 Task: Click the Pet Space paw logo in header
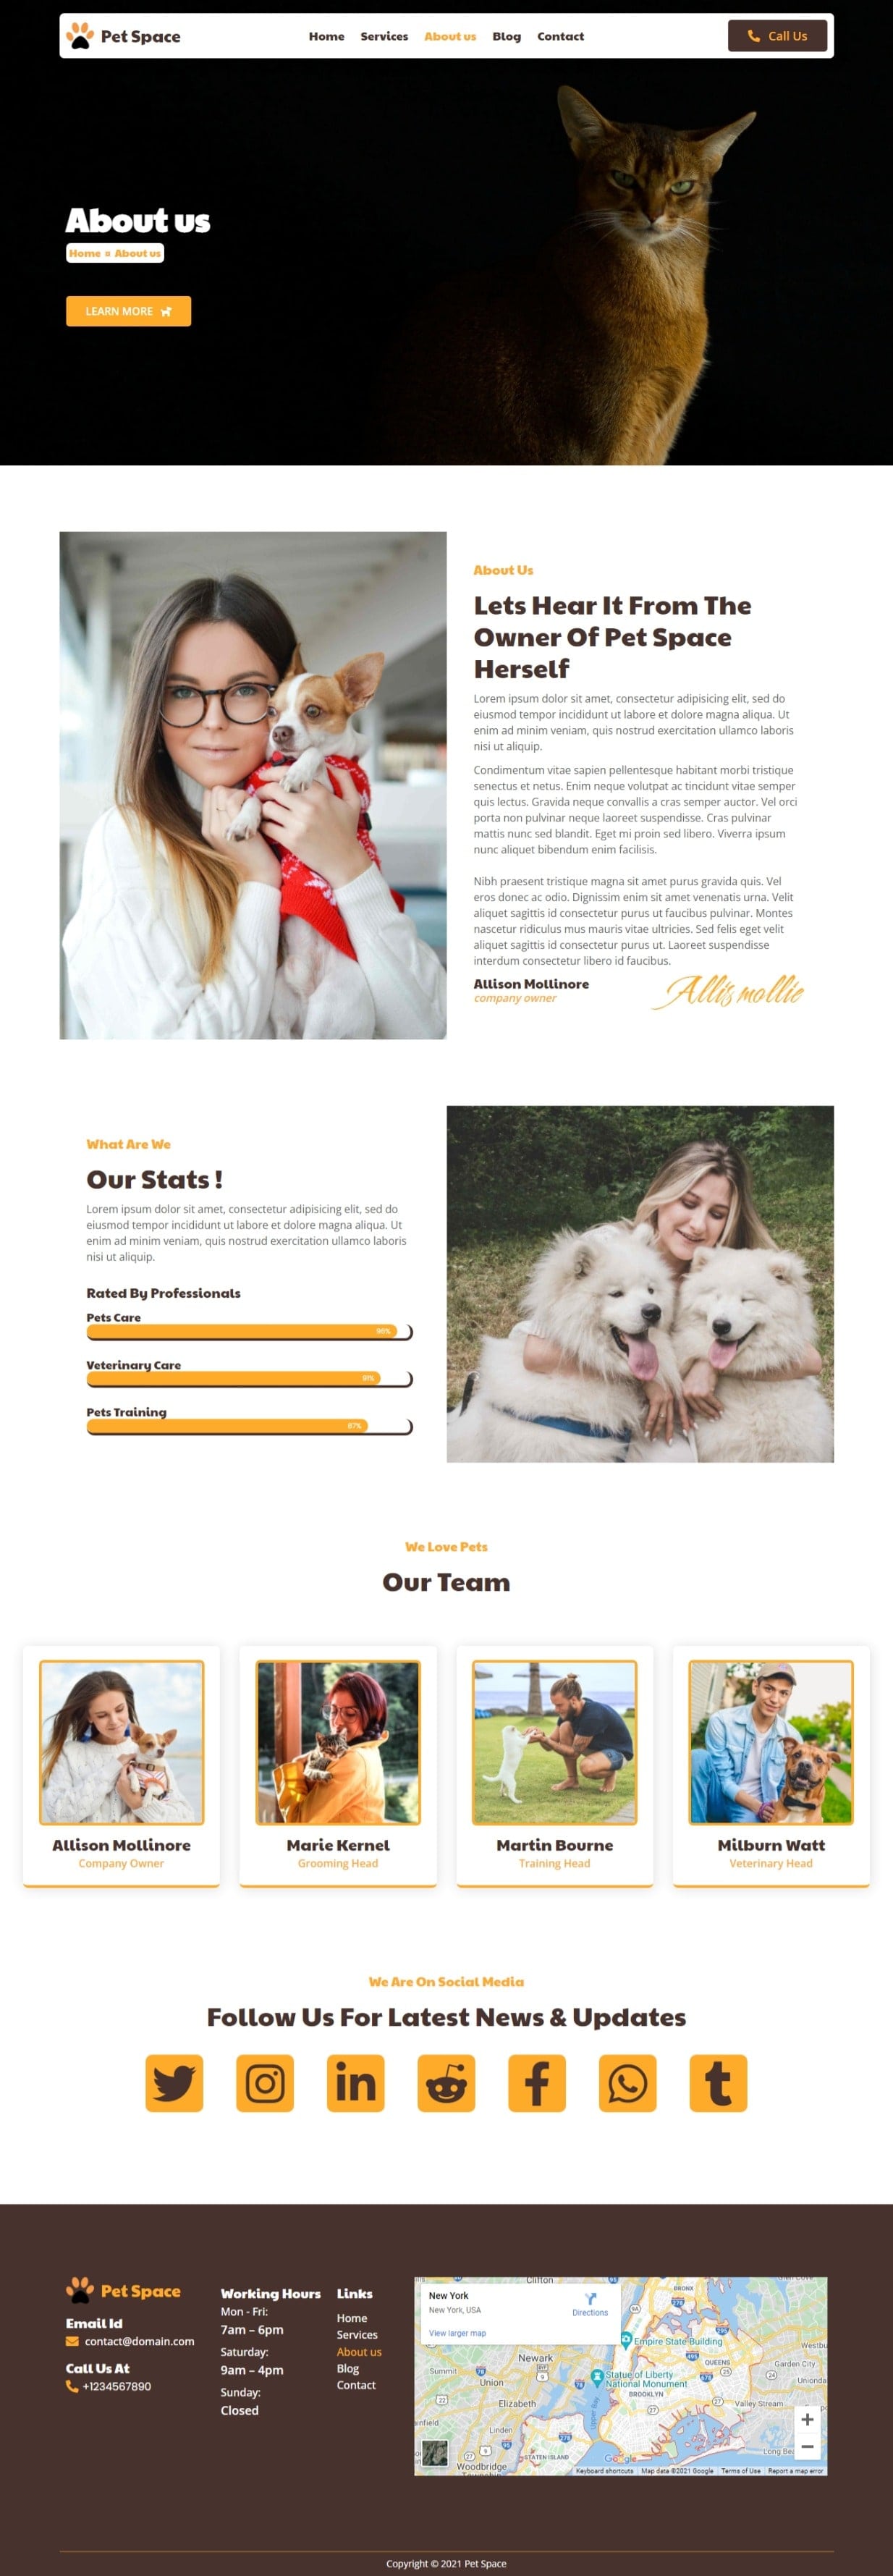[x=80, y=36]
